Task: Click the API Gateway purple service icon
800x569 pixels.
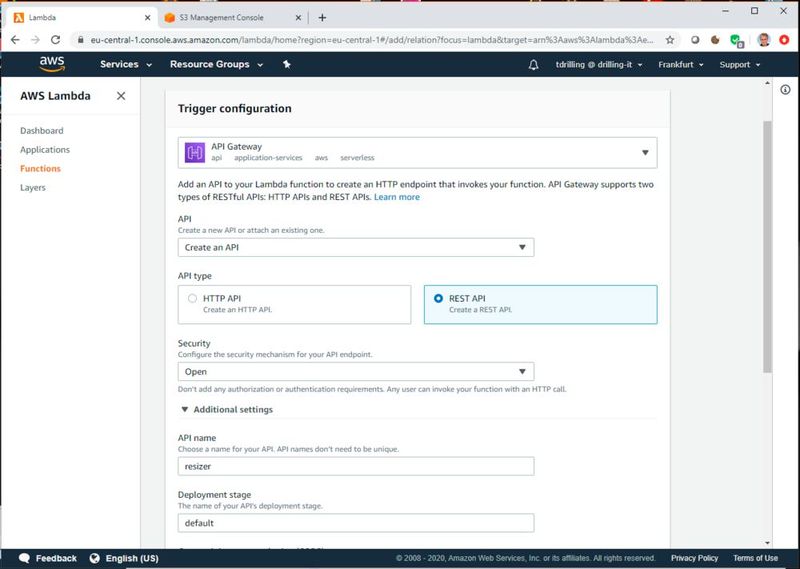Action: 194,152
